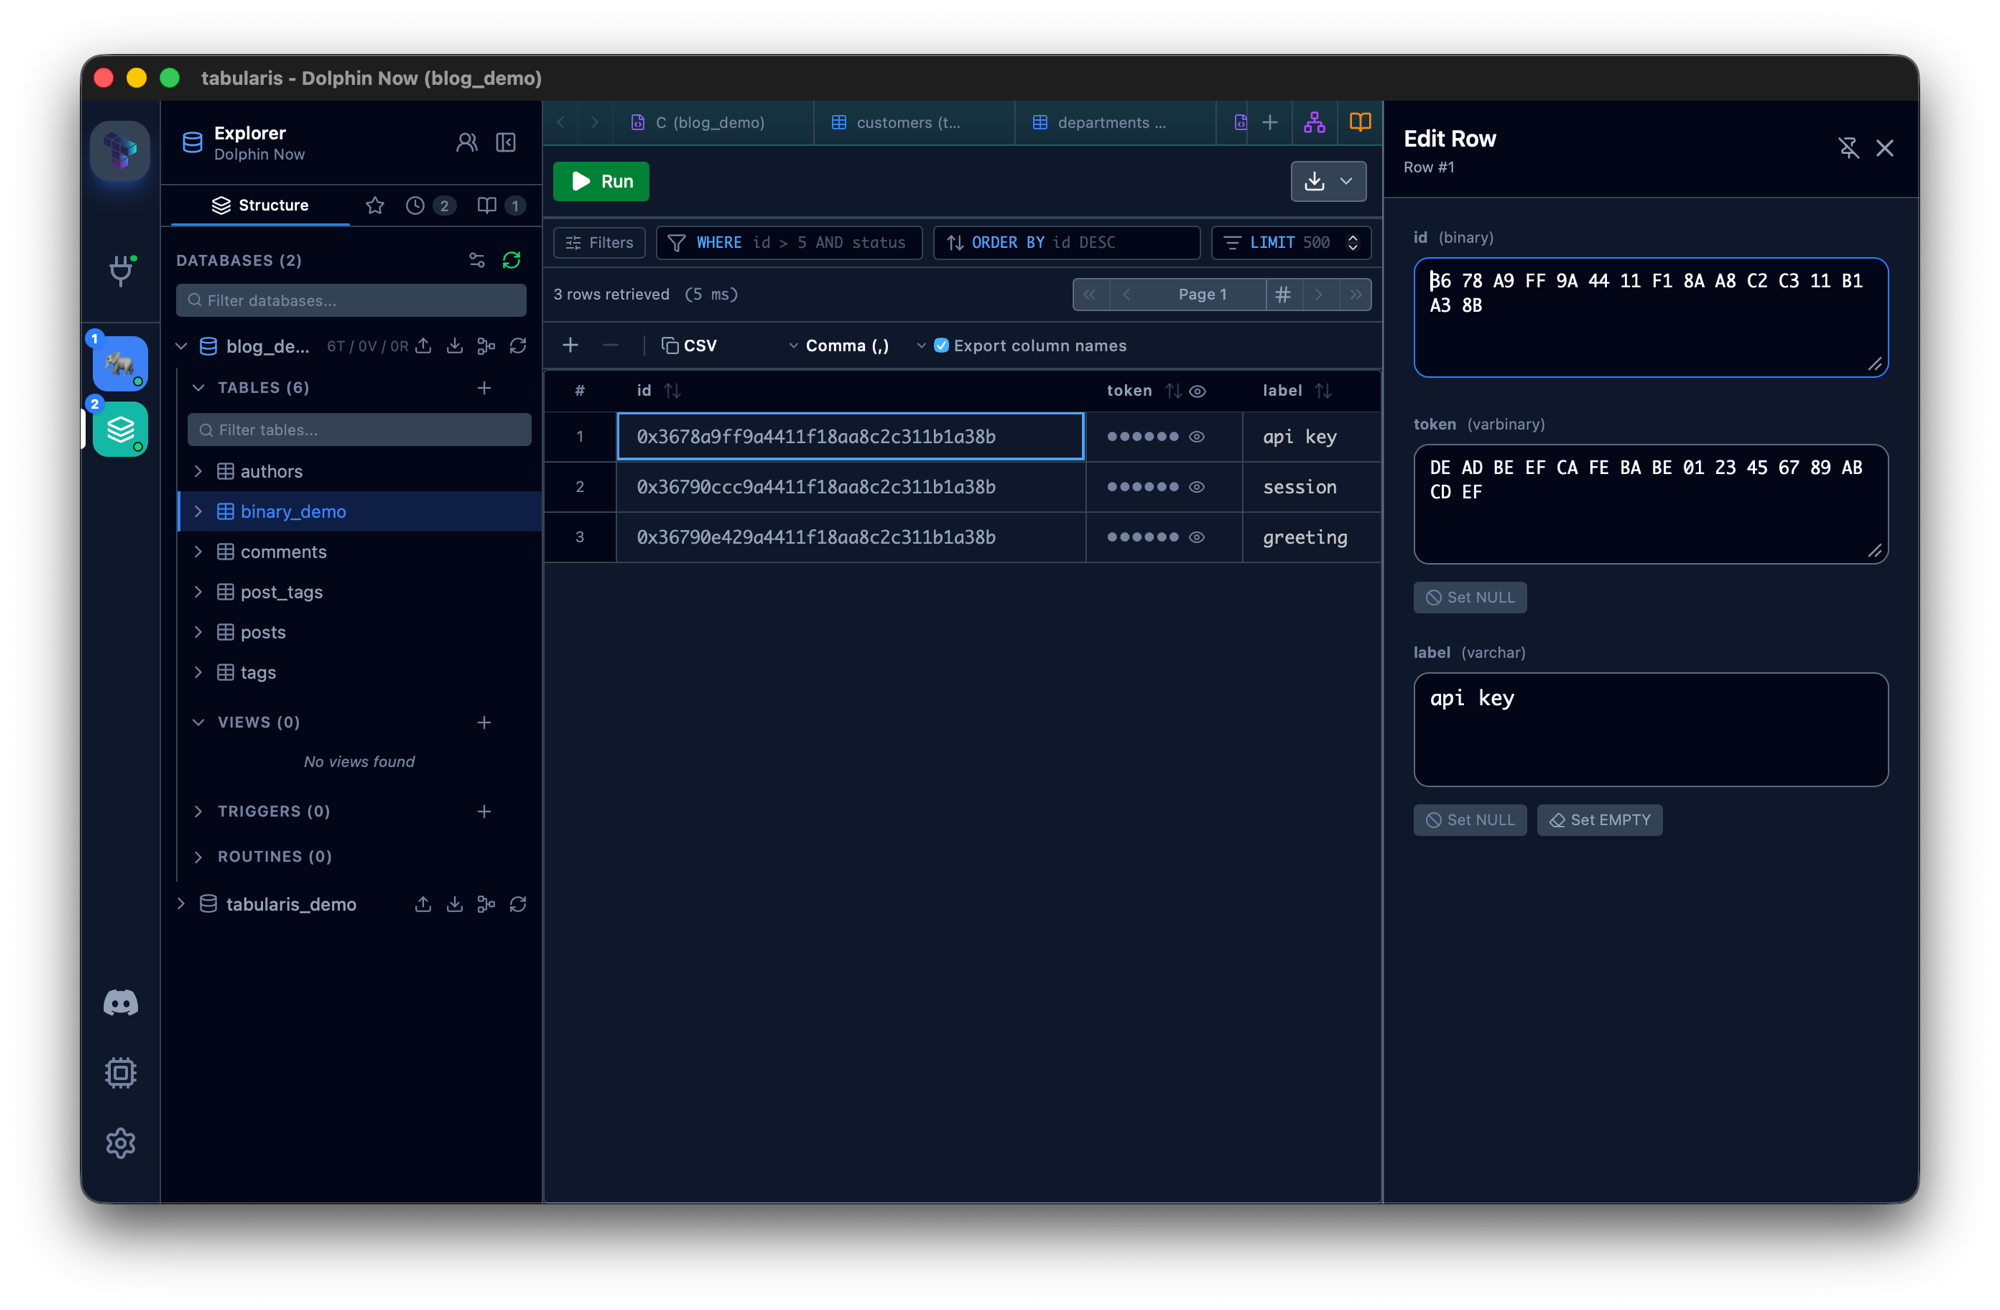Expand the authors table
This screenshot has width=2000, height=1310.
tap(198, 471)
